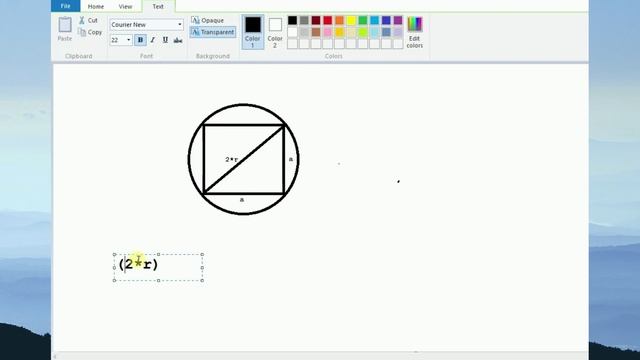Image resolution: width=640 pixels, height=360 pixels.
Task: Pick the lime green color swatch
Action: coord(363,32)
